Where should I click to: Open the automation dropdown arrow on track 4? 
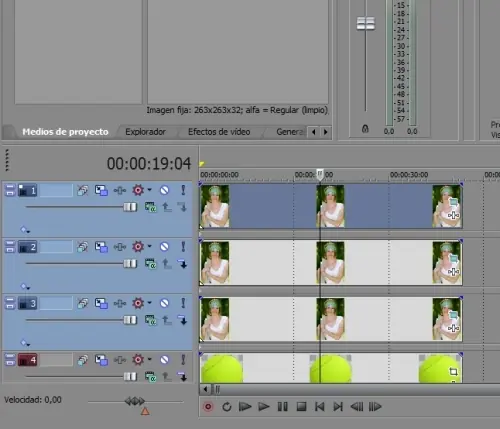click(x=150, y=359)
